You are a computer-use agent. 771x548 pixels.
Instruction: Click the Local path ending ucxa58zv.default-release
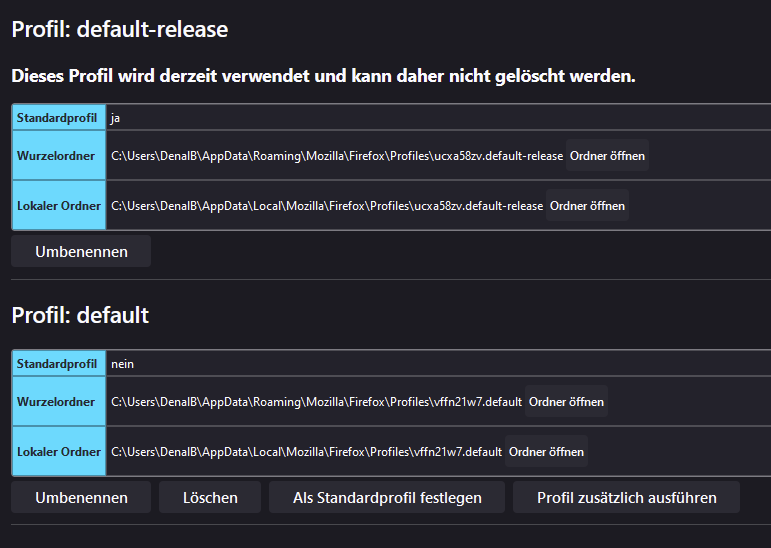click(x=326, y=206)
